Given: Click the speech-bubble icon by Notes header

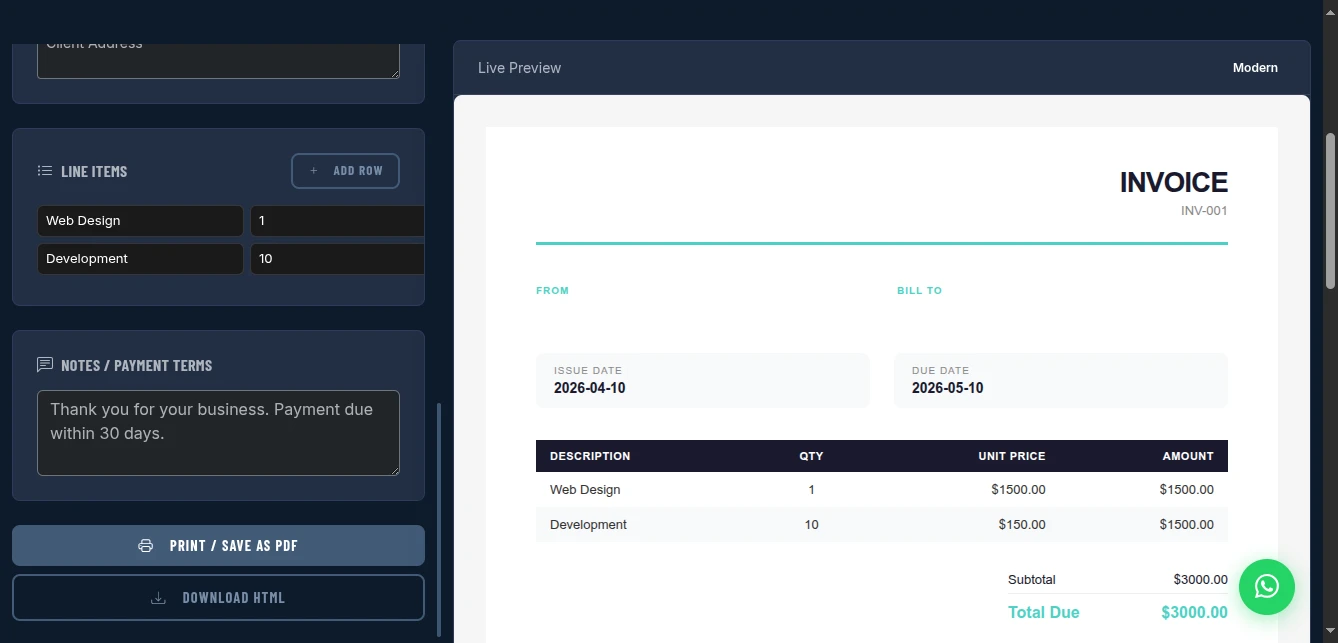Looking at the screenshot, I should point(44,364).
